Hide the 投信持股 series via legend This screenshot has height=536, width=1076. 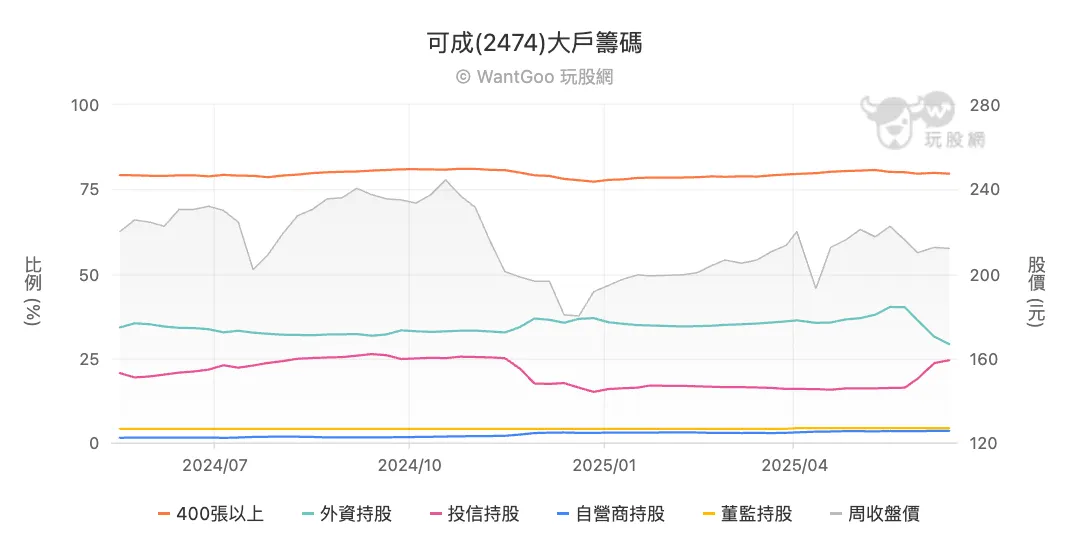(x=484, y=514)
